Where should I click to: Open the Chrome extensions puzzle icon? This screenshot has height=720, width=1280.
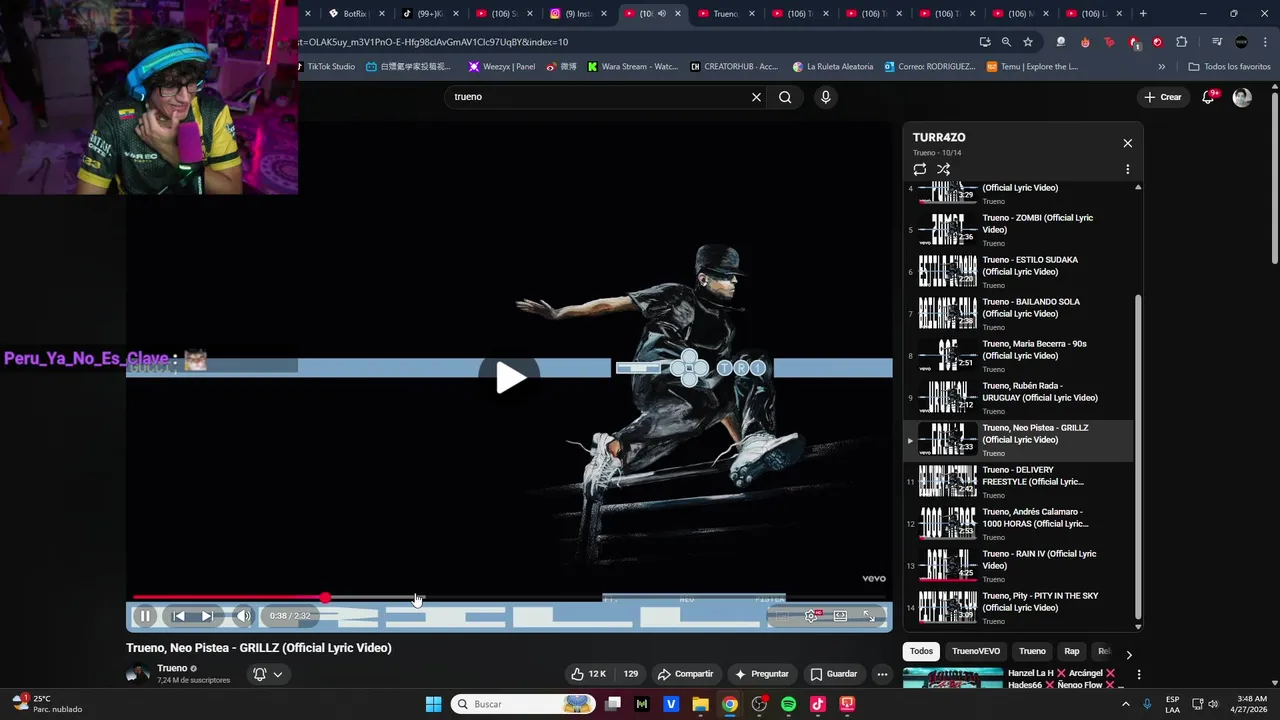click(1182, 42)
